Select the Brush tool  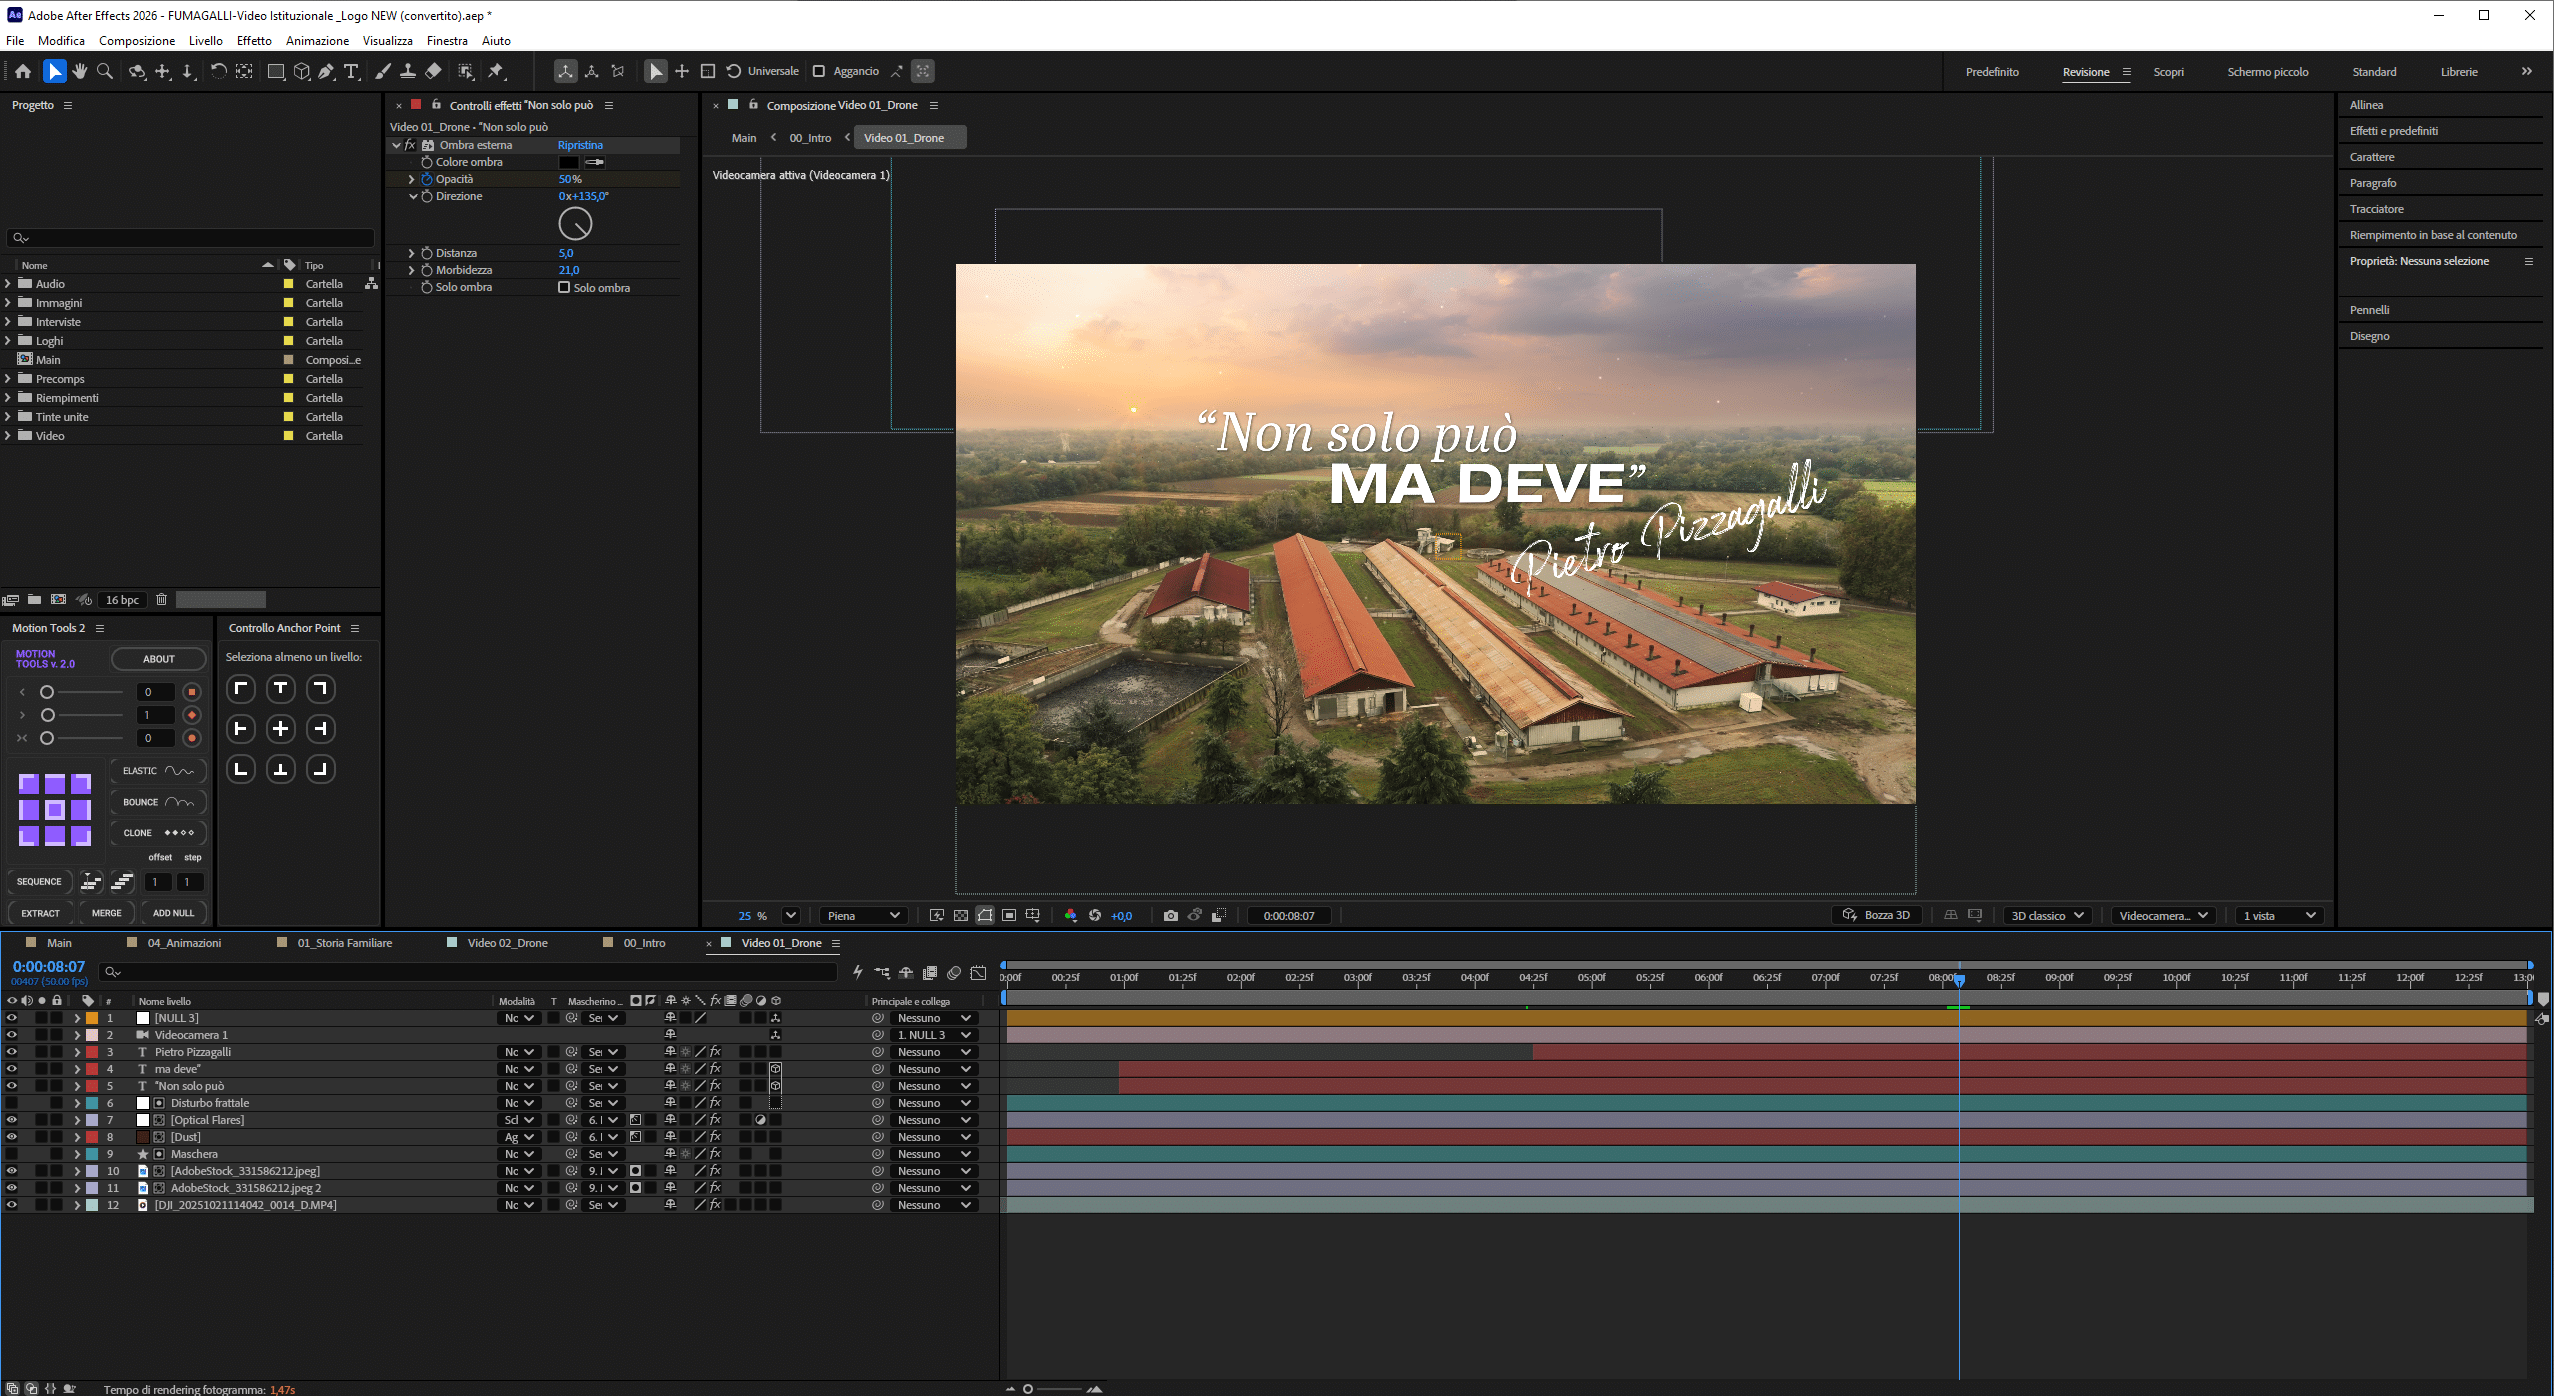(x=383, y=71)
